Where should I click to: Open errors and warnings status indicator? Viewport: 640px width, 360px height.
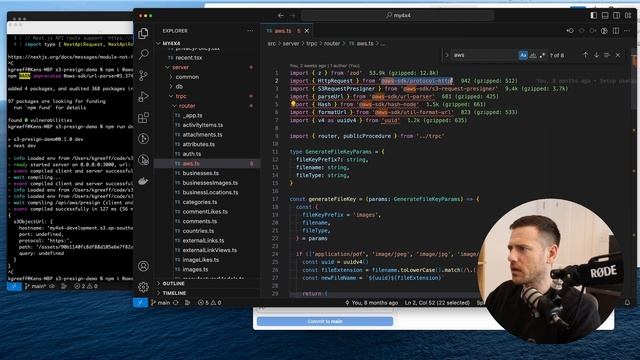209,302
